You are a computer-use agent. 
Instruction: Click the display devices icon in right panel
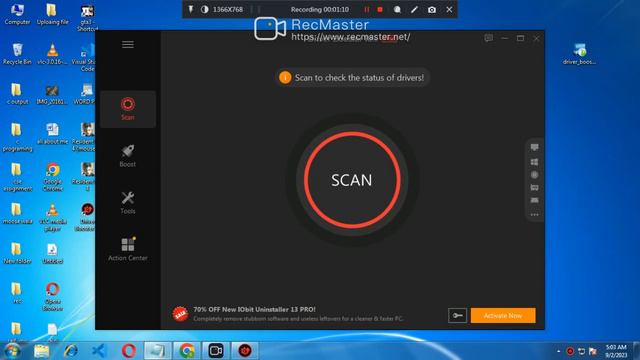click(x=534, y=147)
